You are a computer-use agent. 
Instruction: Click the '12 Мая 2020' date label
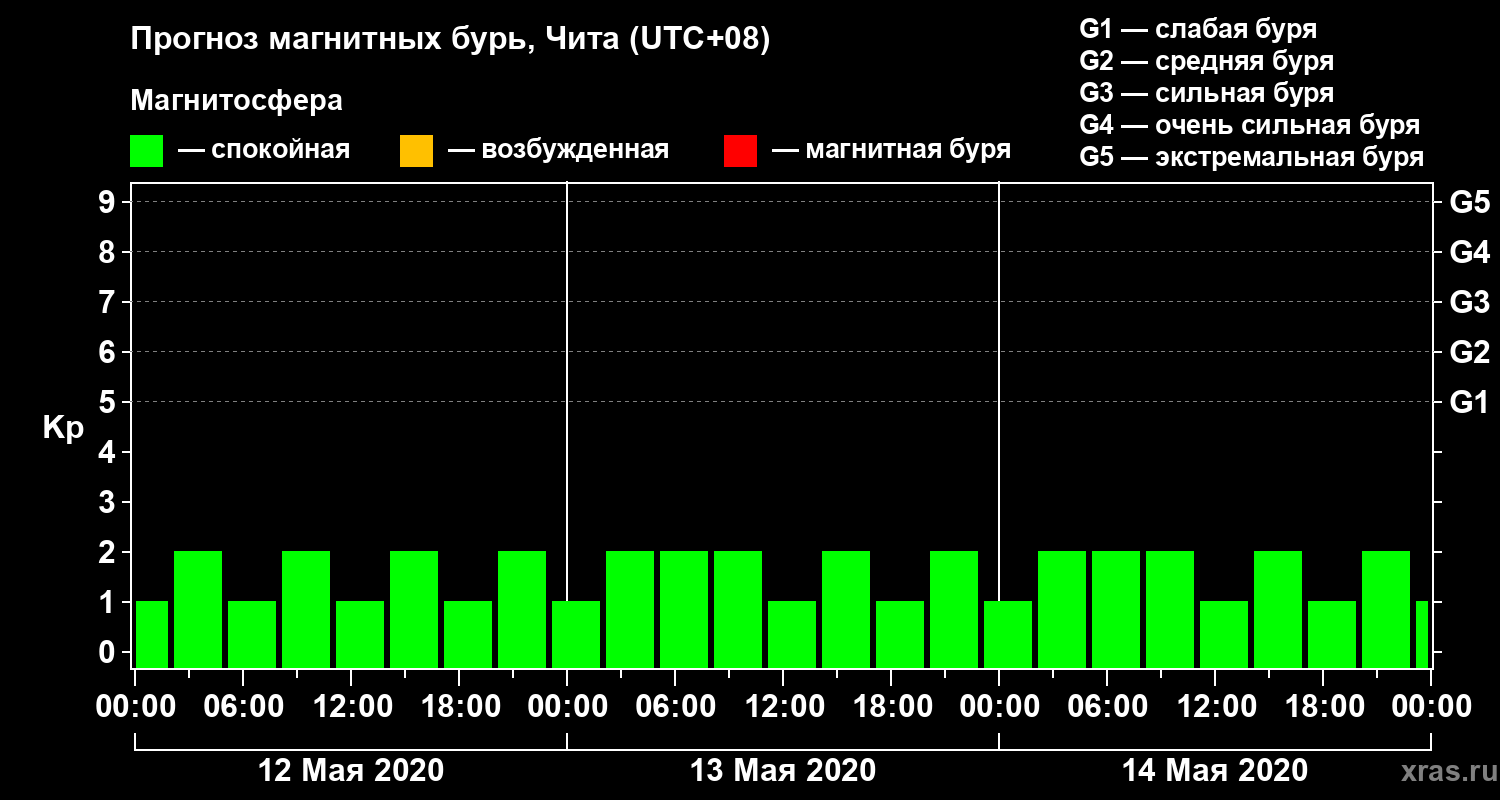click(351, 771)
